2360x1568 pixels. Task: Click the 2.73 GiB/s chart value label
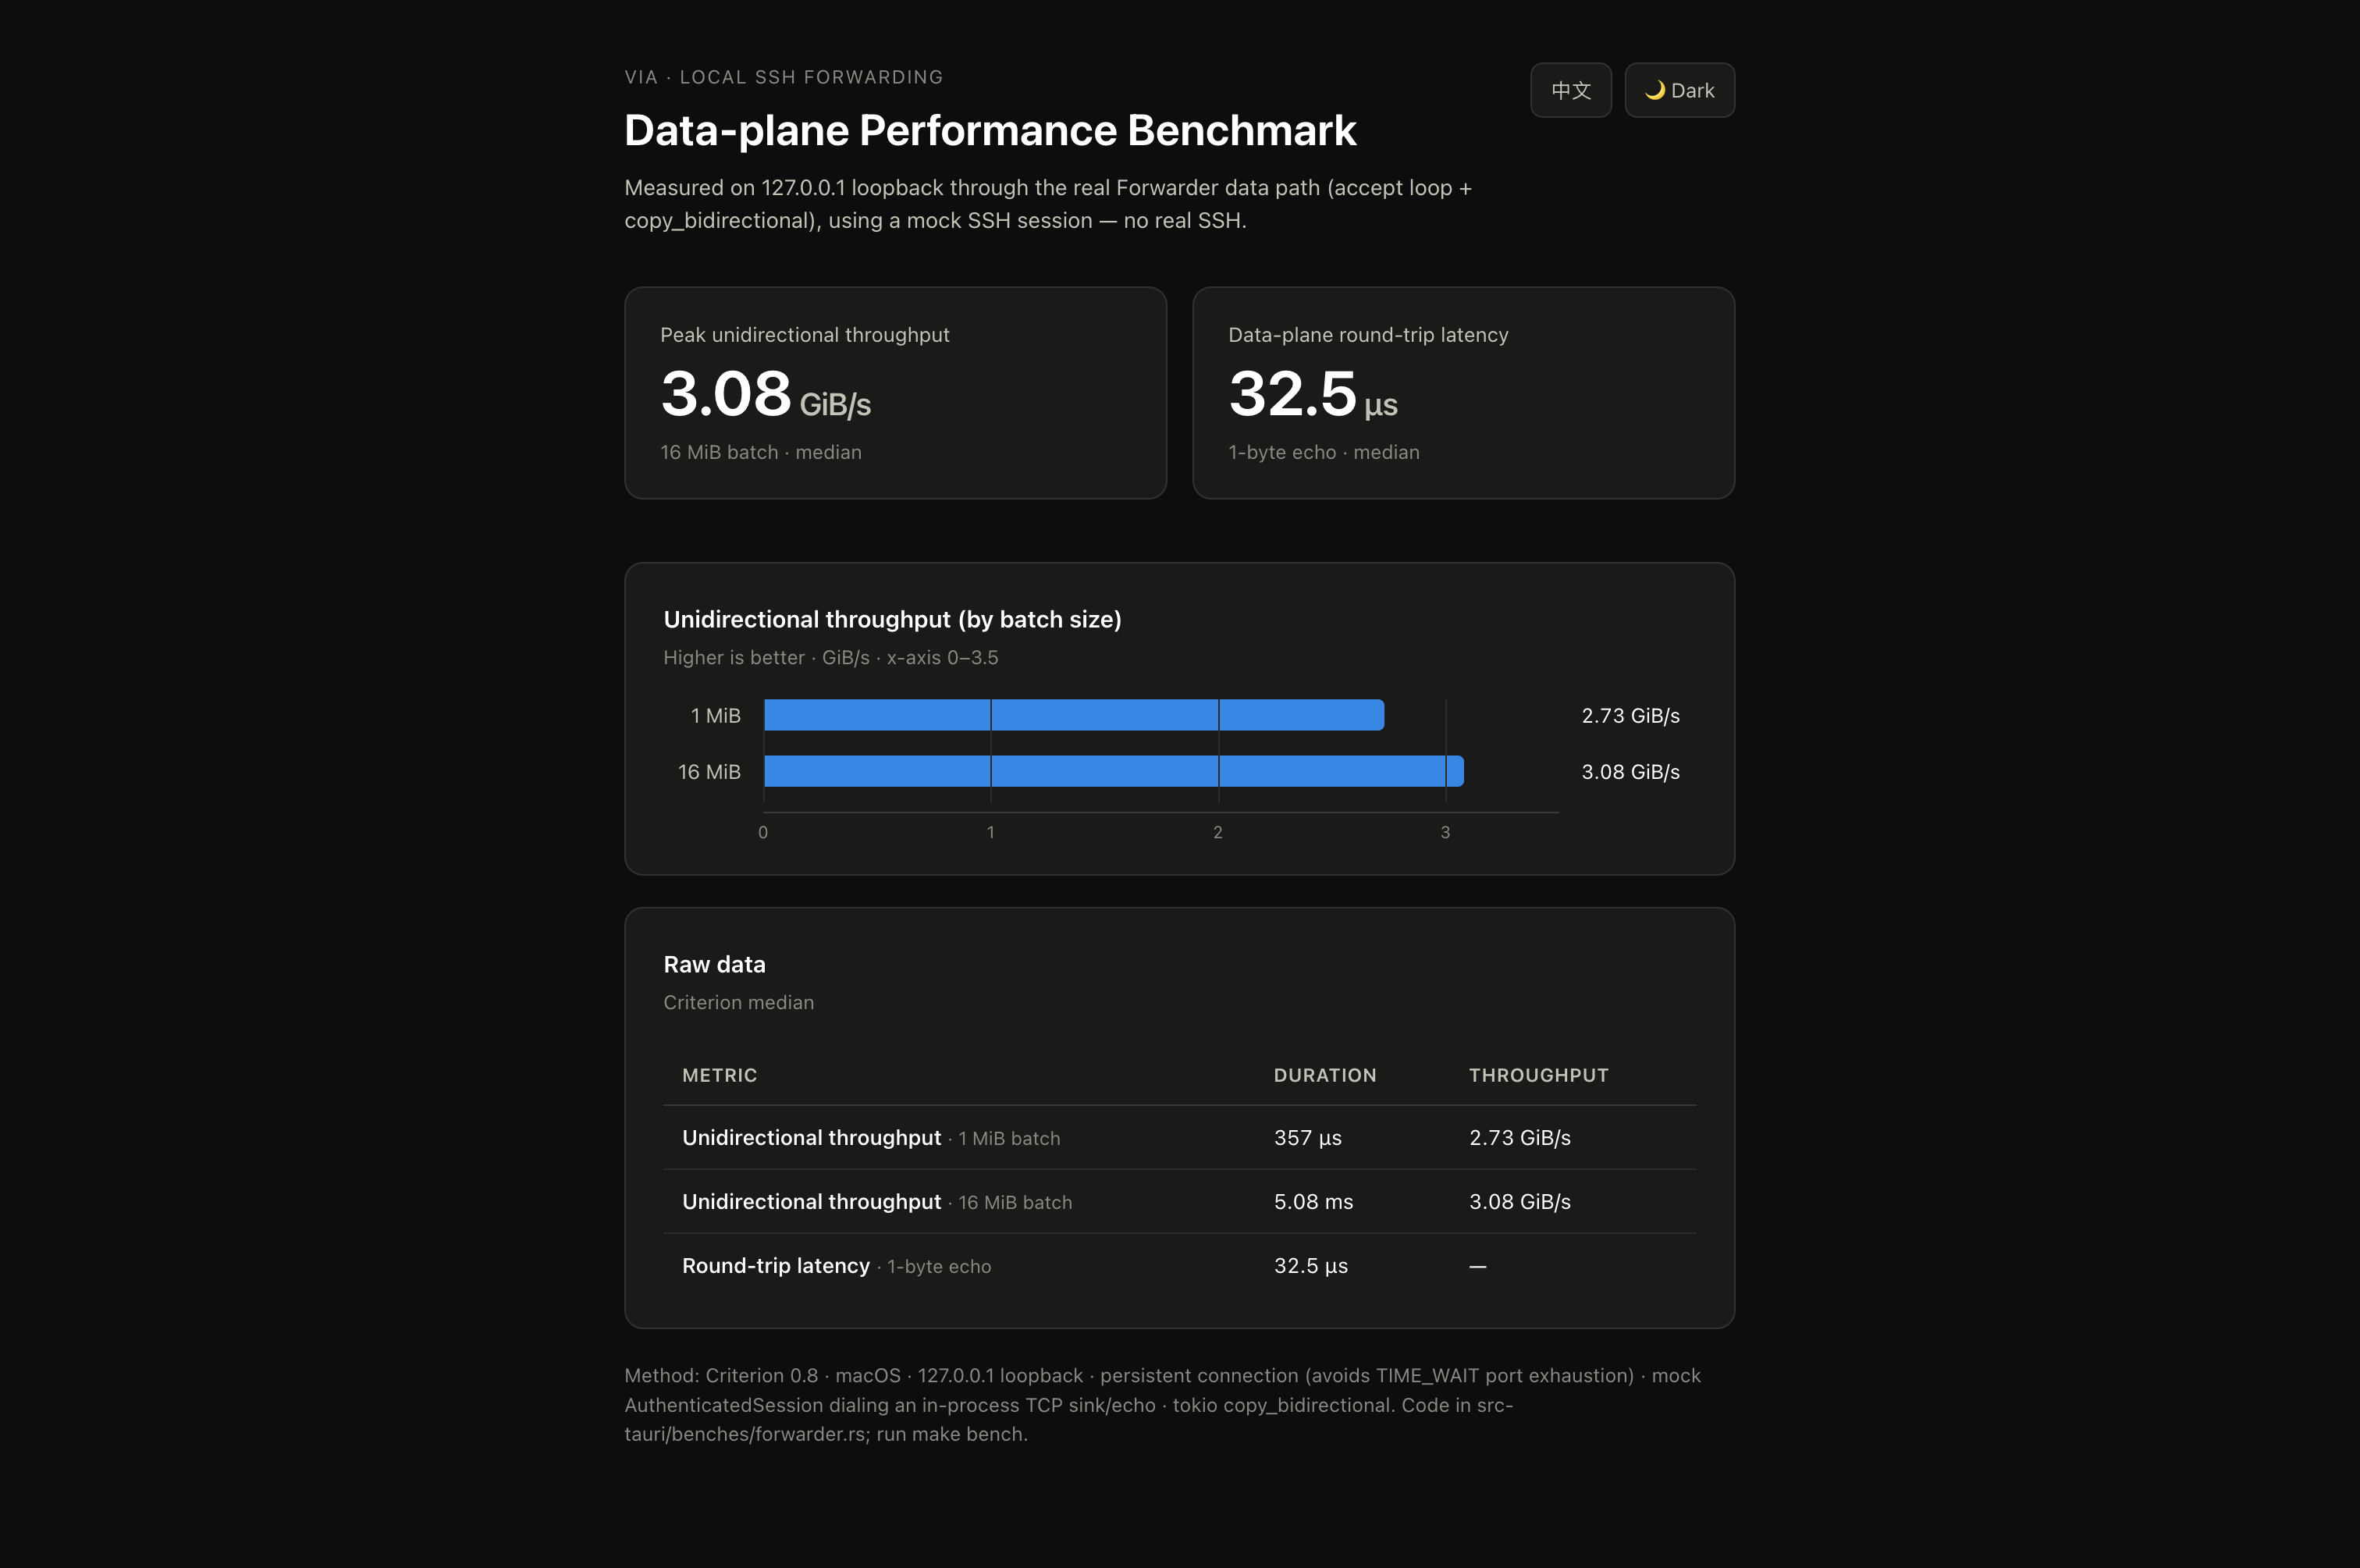(1630, 716)
